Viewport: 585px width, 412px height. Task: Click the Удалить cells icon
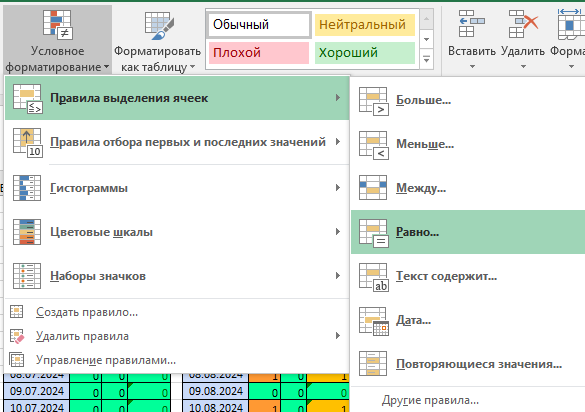click(523, 24)
